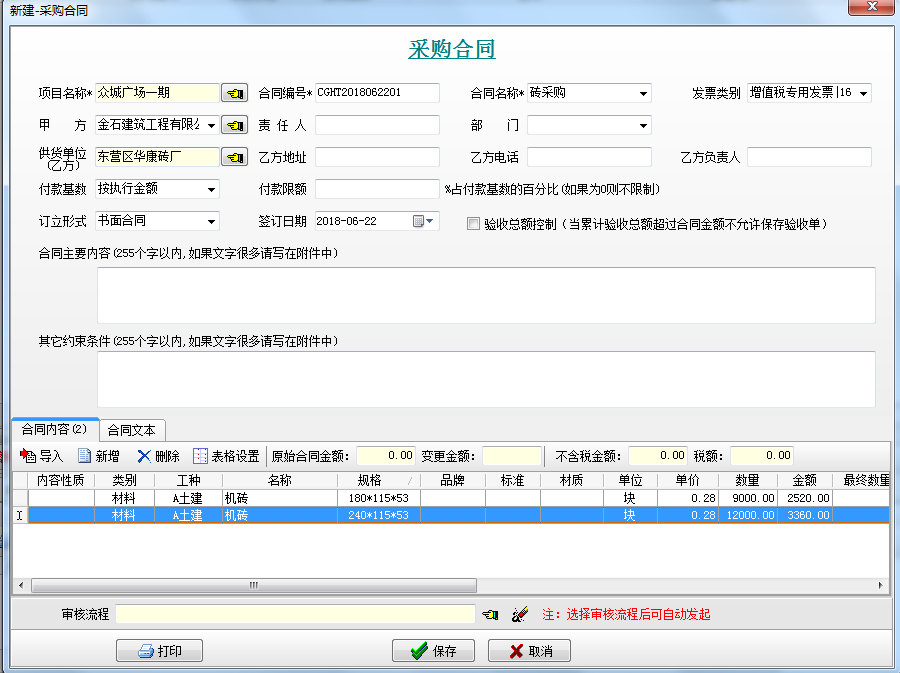Open the 签订日期 calendar dropdown
Viewport: 900px width, 673px height.
coord(430,221)
